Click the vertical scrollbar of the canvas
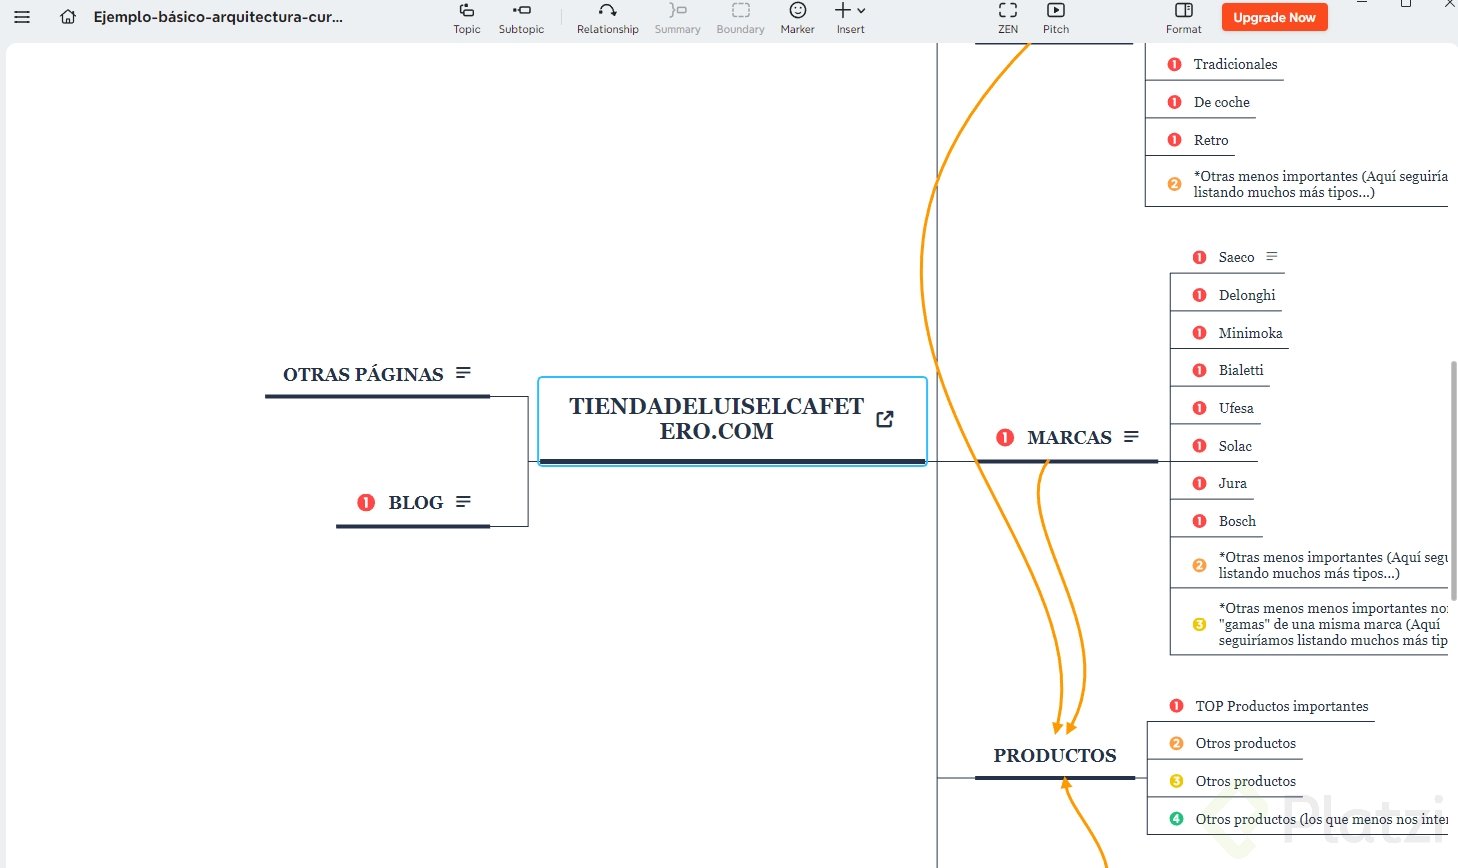The width and height of the screenshot is (1458, 868). pos(1453,480)
